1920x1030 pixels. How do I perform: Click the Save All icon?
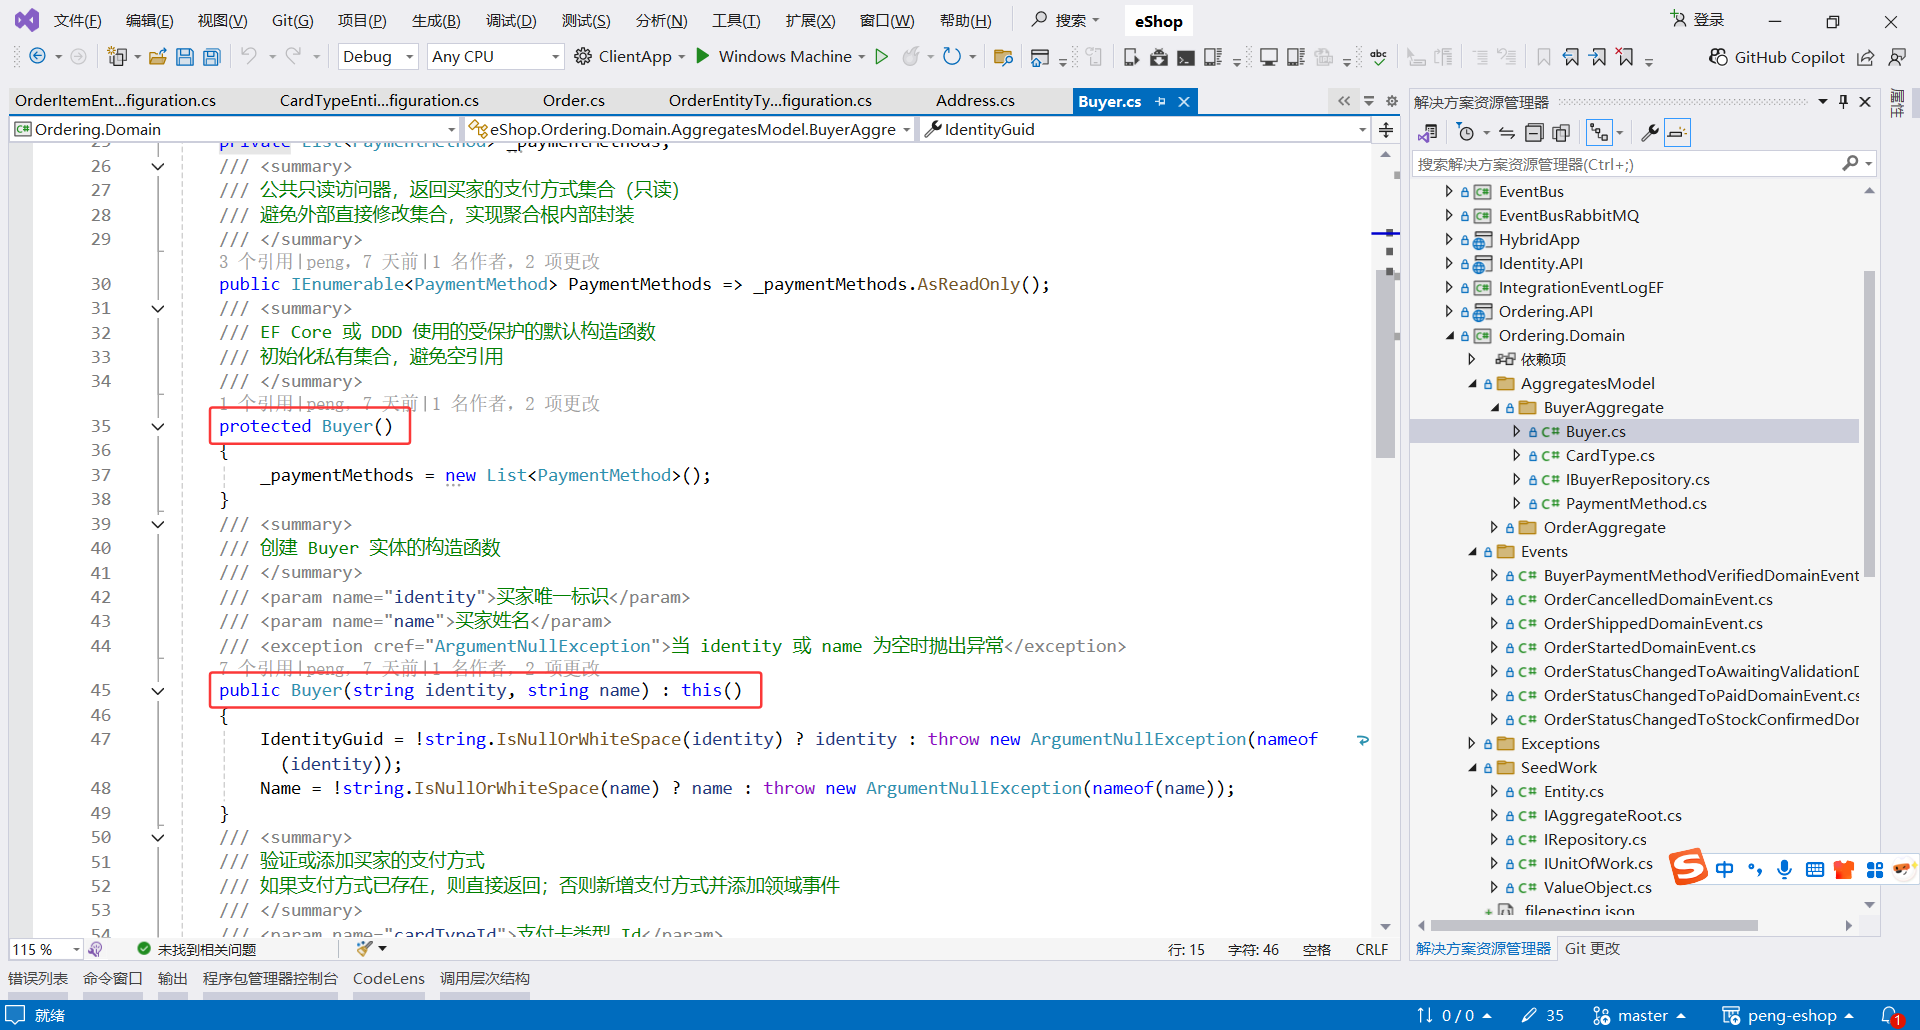click(212, 57)
